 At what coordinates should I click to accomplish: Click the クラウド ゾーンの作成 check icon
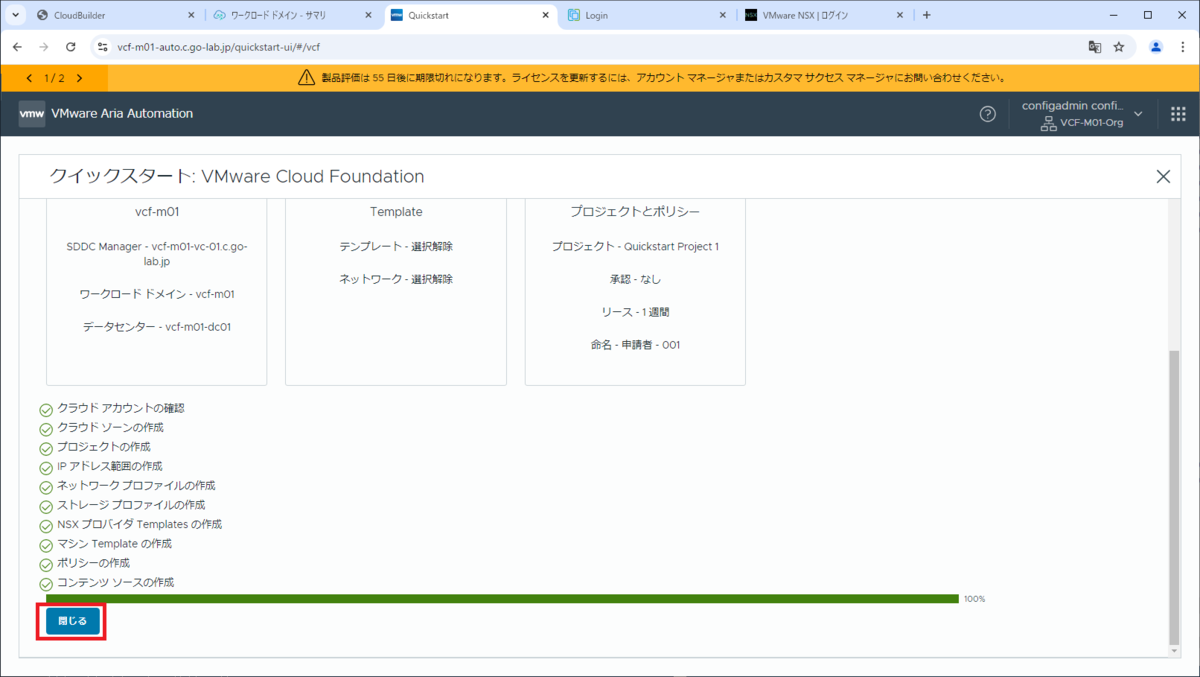(x=45, y=428)
